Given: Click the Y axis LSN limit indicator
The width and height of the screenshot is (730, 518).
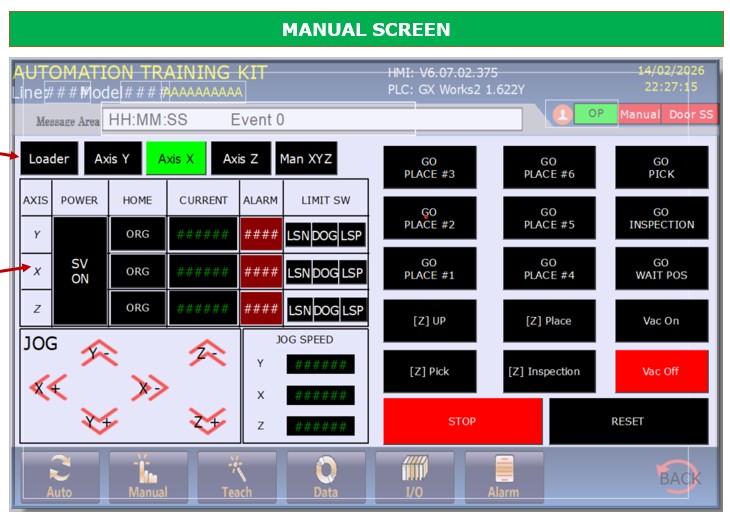Looking at the screenshot, I should (298, 235).
